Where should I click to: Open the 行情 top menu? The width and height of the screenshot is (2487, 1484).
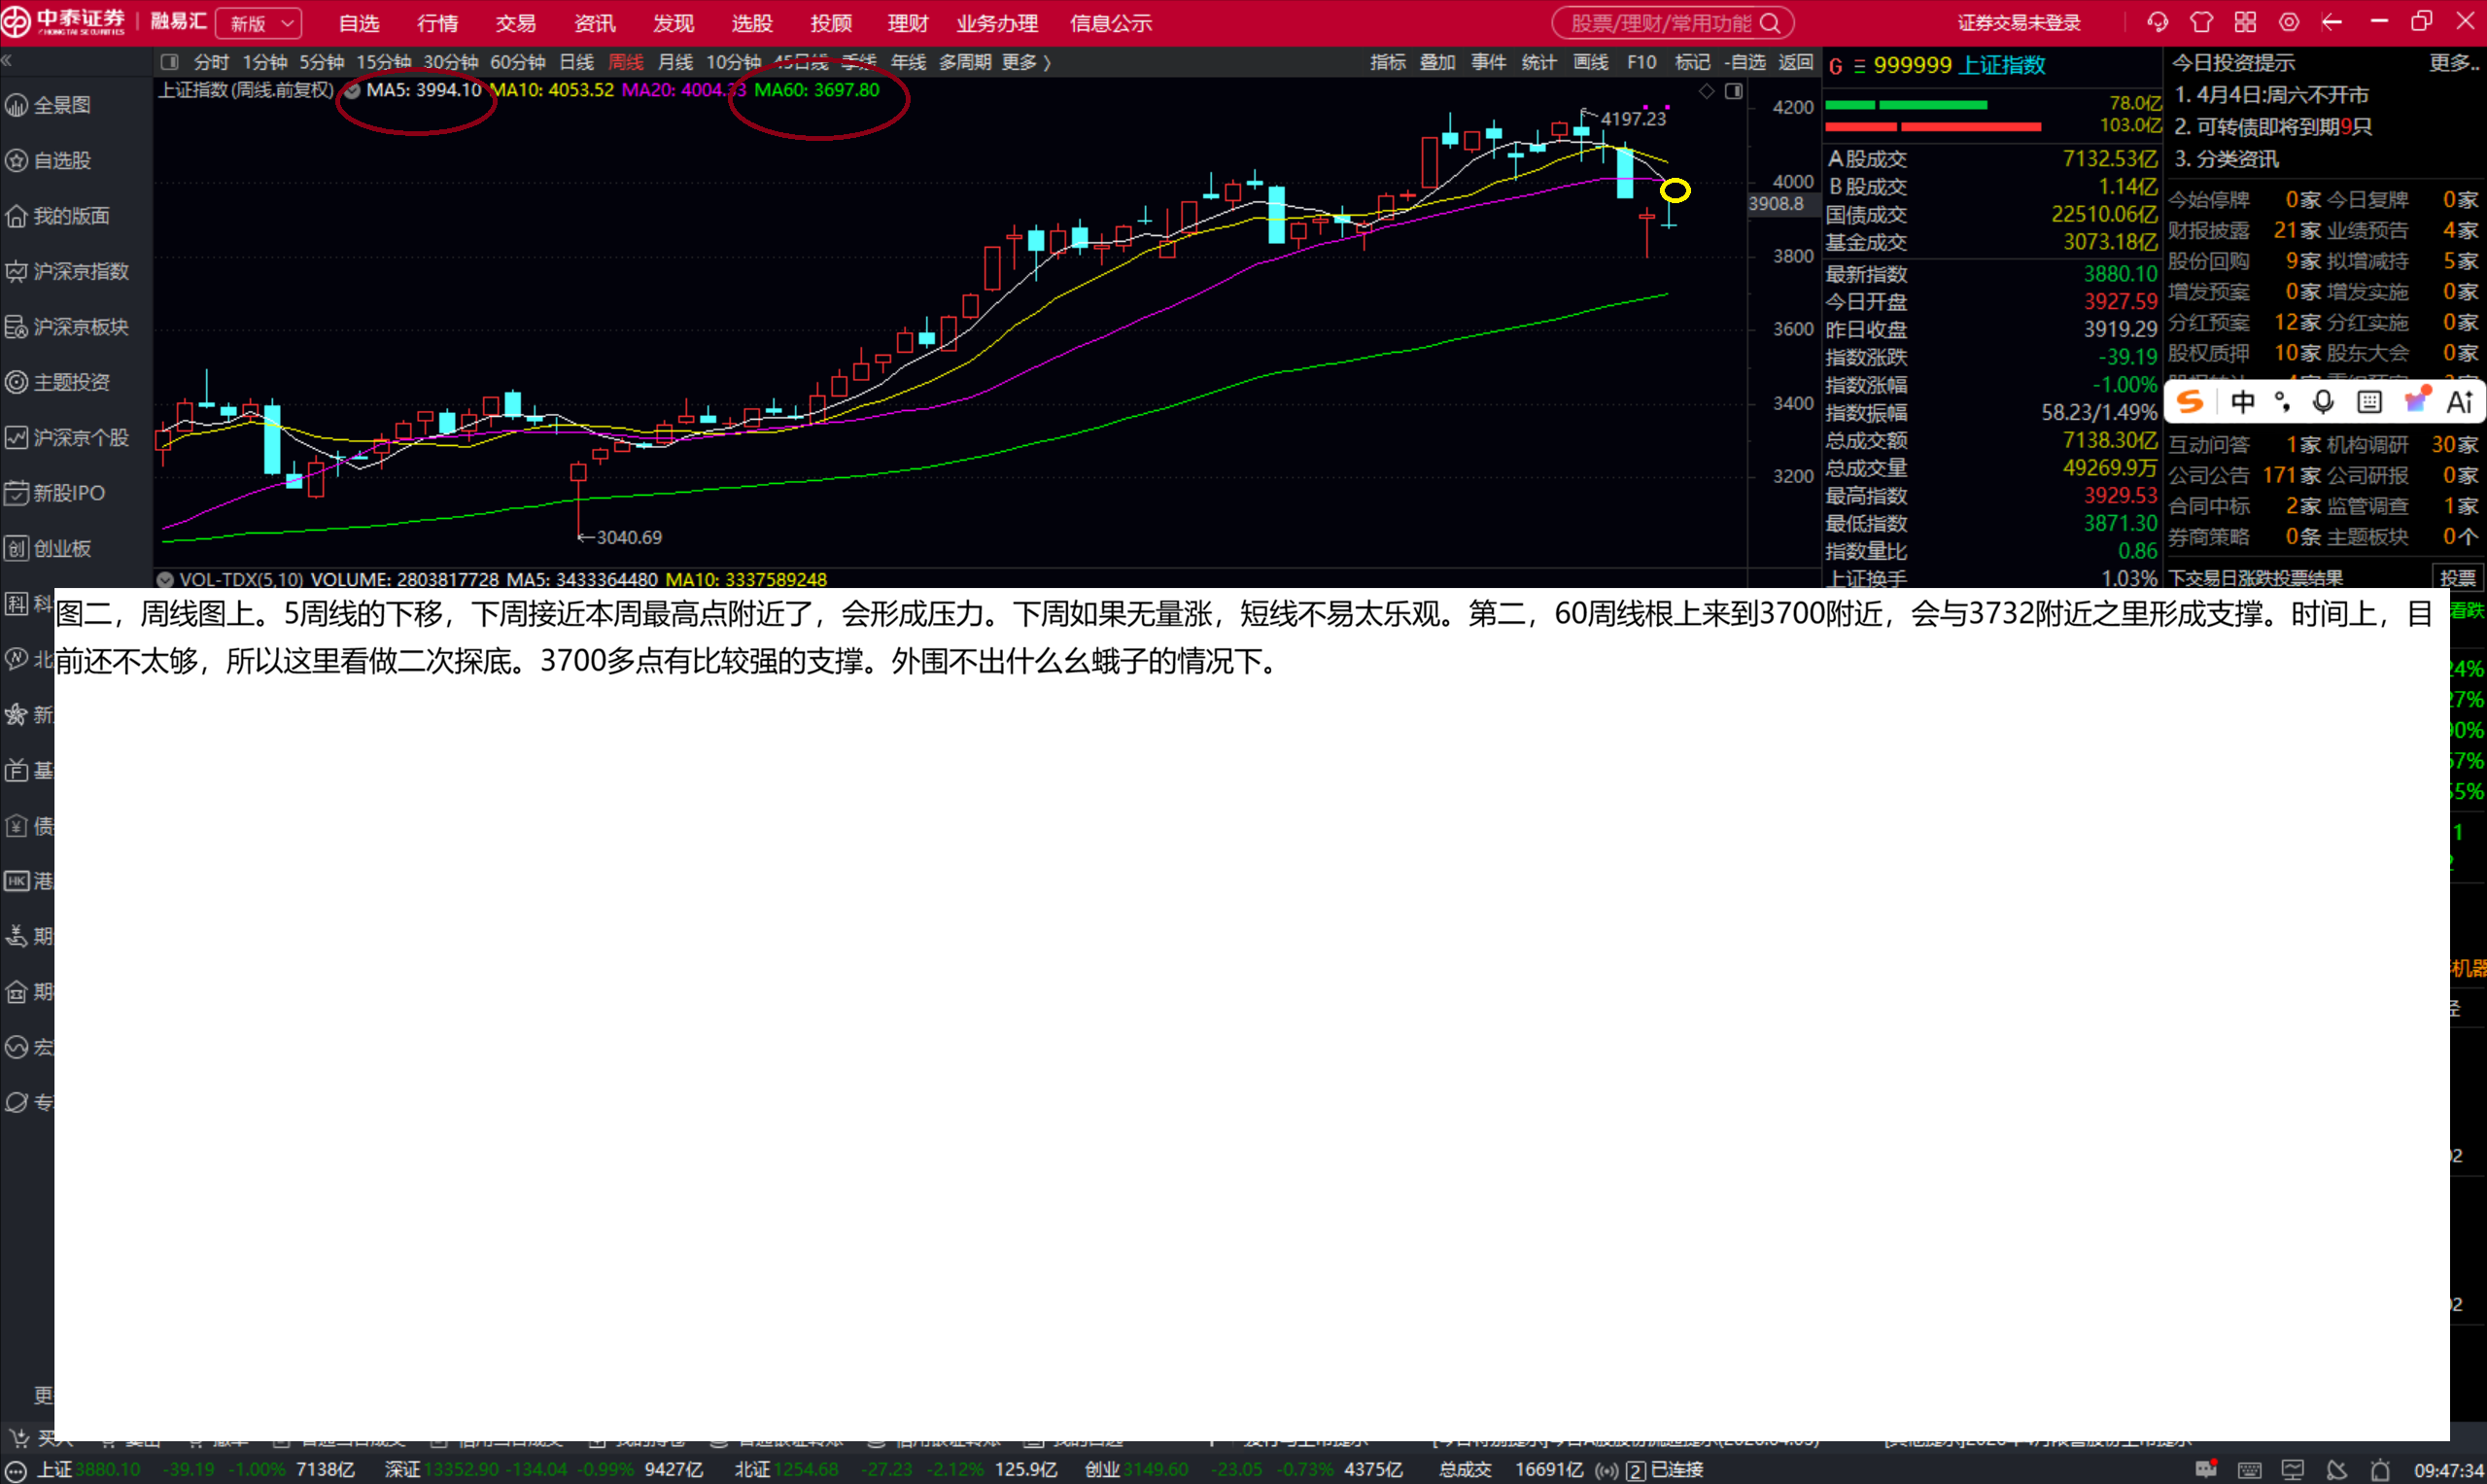(437, 23)
